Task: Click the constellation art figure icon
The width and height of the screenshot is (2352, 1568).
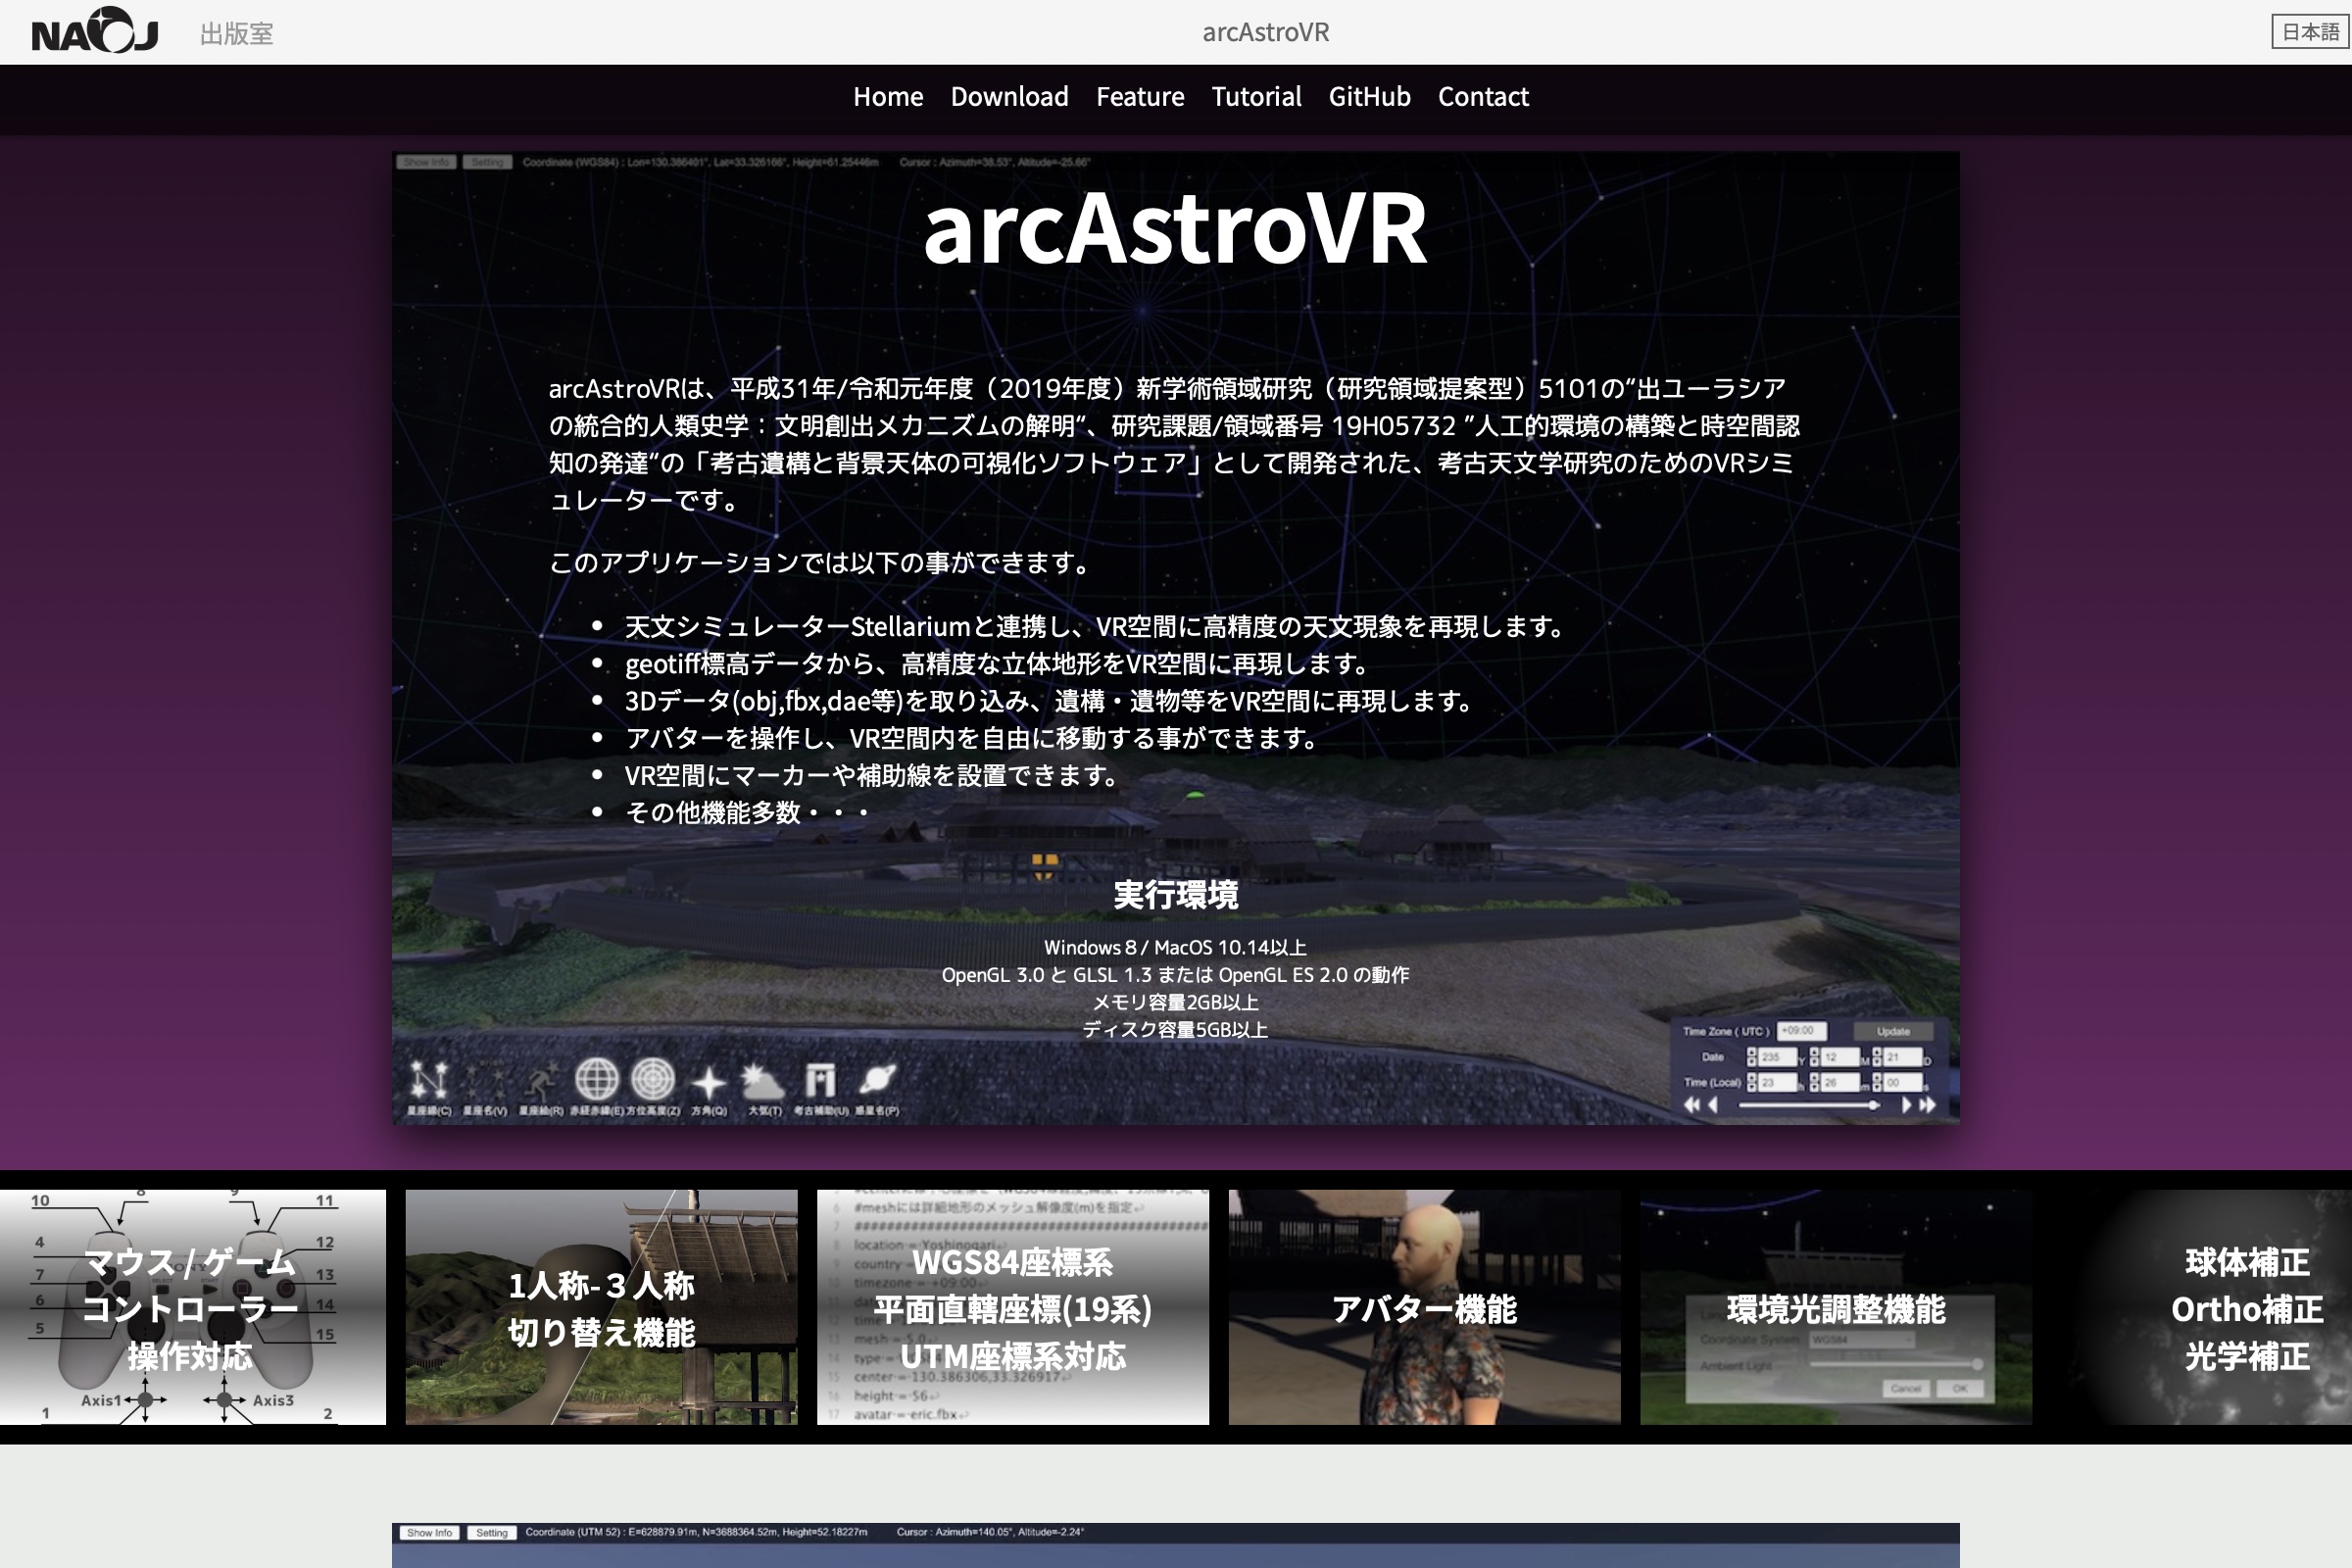Action: tap(541, 1082)
